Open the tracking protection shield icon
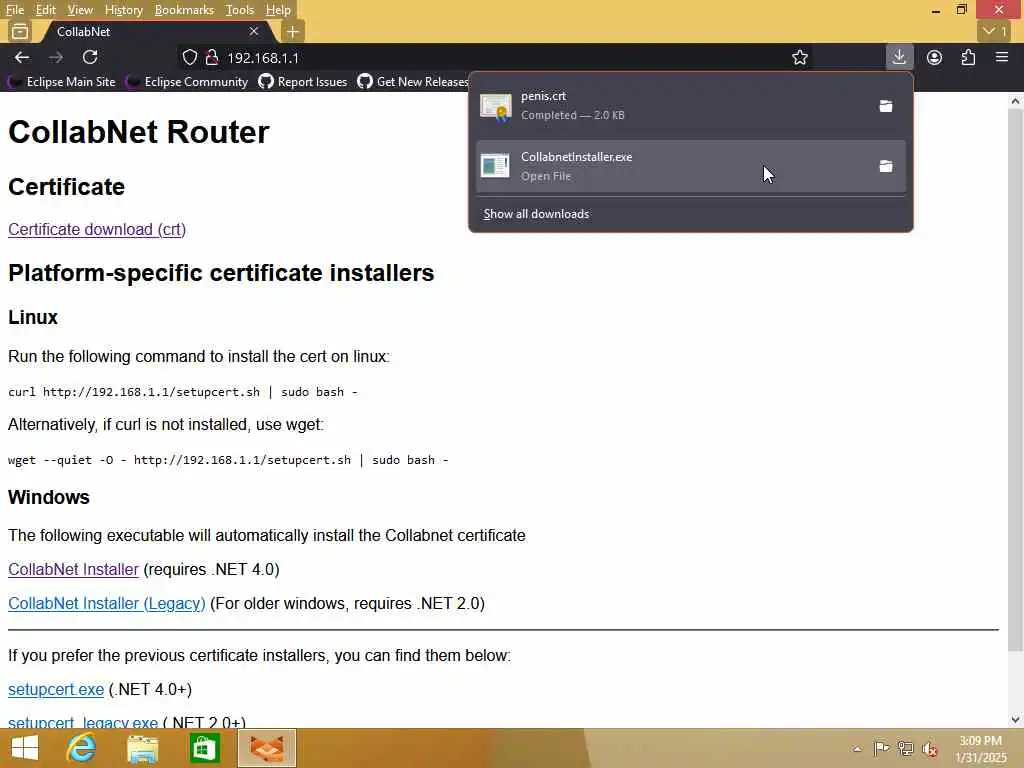Viewport: 1024px width, 768px height. (x=189, y=57)
